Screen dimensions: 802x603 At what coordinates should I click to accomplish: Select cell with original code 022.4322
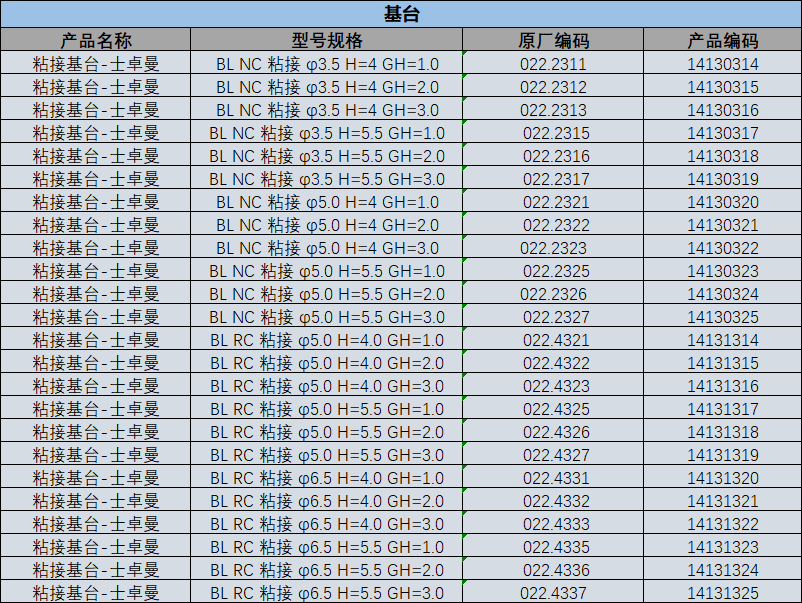click(x=553, y=362)
